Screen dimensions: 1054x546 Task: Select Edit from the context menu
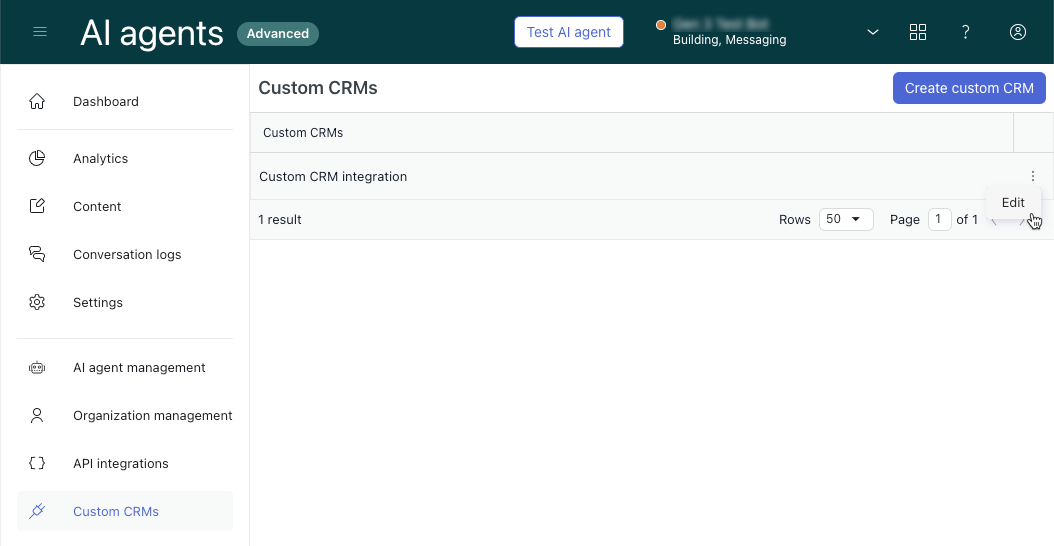(1013, 202)
